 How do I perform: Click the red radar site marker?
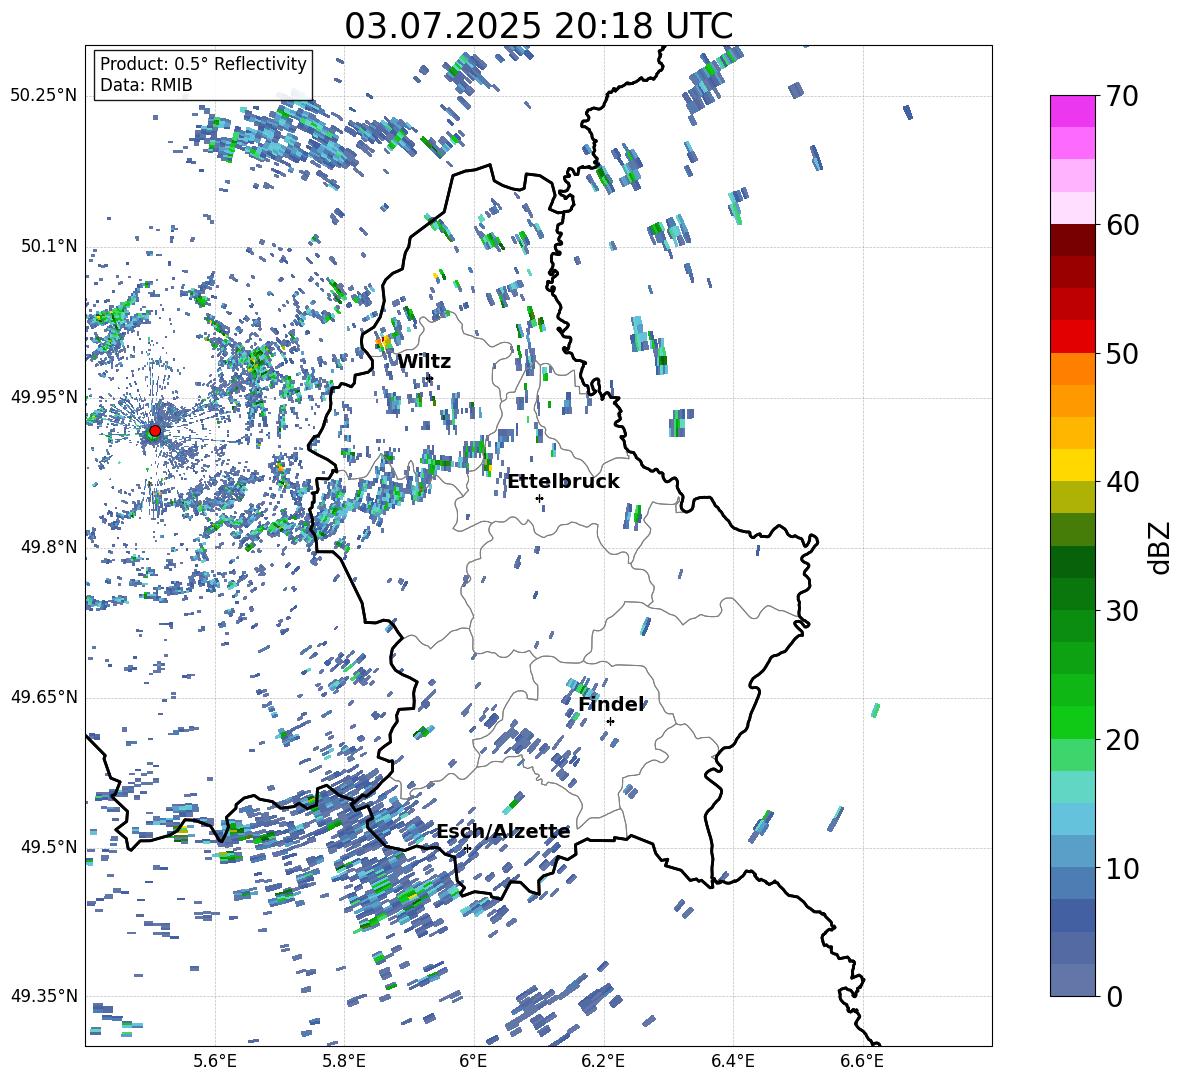pos(155,431)
